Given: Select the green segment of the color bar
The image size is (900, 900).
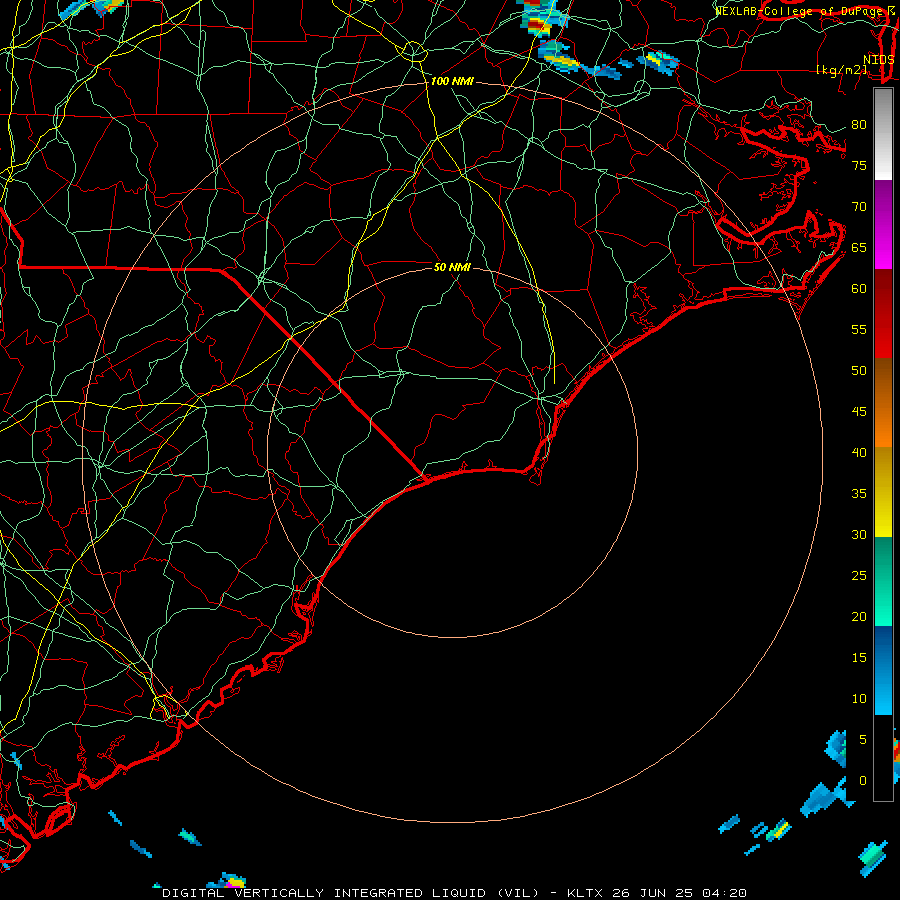Looking at the screenshot, I should click(x=883, y=581).
